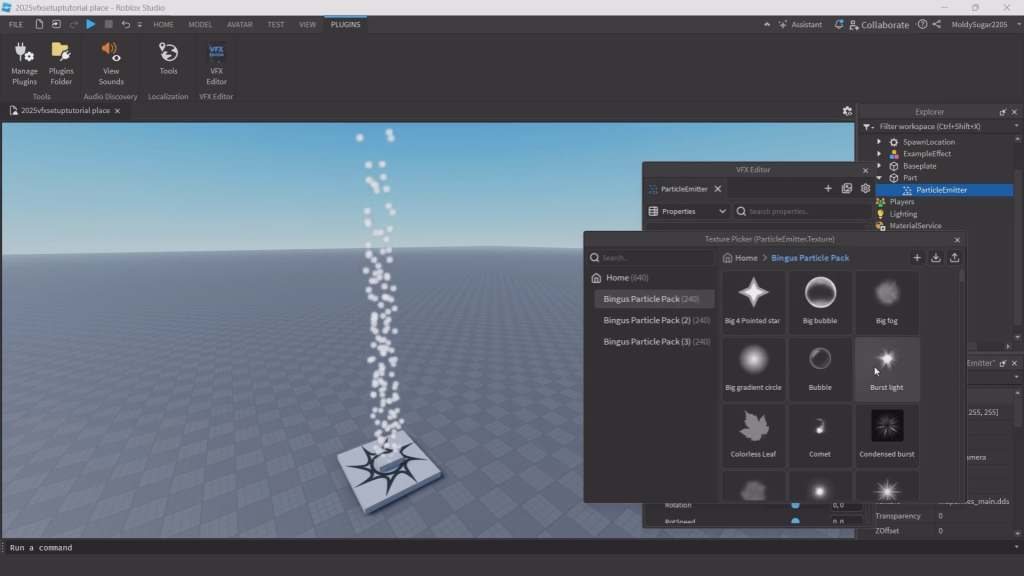Select Bingus Particle Pack (3)
This screenshot has width=1024, height=576.
(654, 342)
